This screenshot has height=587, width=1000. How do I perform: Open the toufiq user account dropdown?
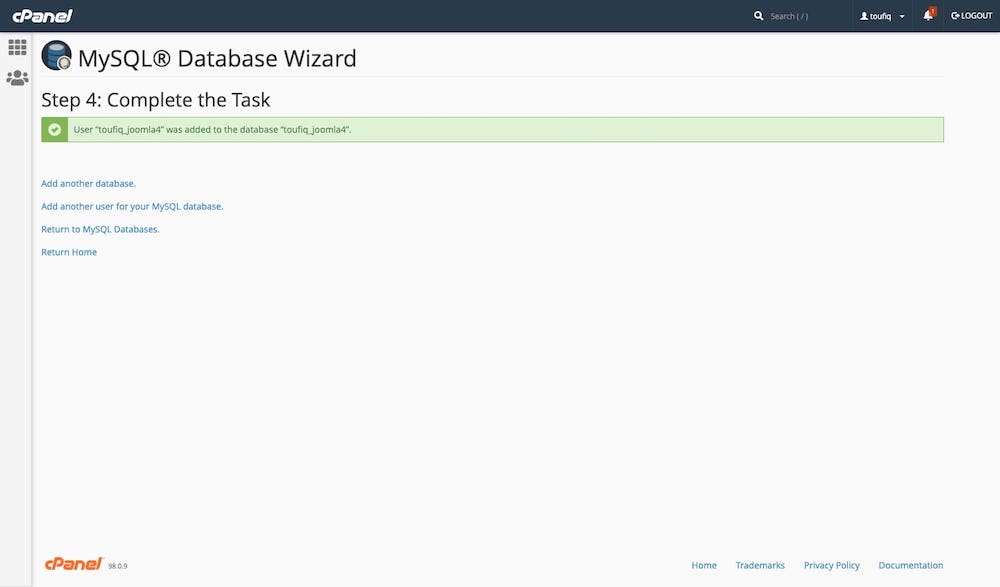click(x=882, y=16)
